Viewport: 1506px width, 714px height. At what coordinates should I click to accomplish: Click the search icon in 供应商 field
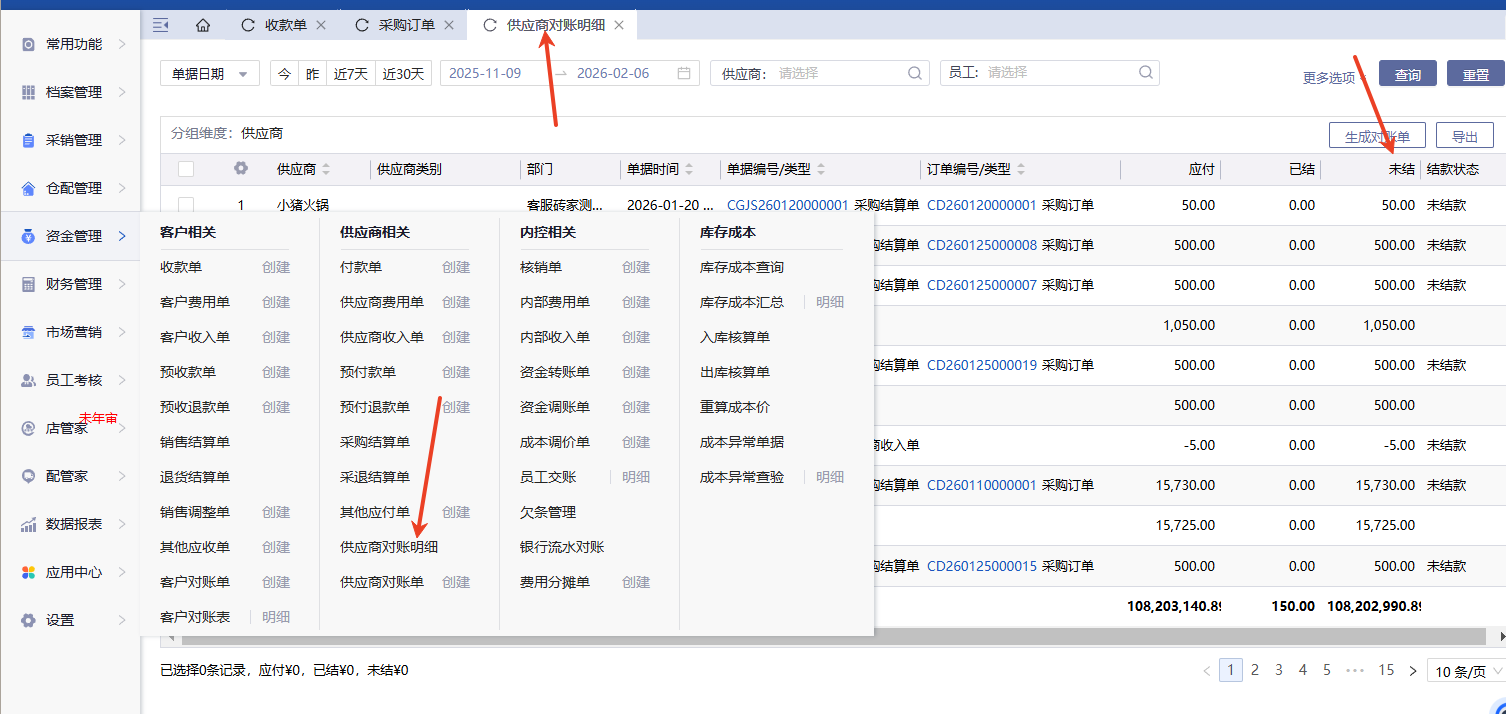pyautogui.click(x=914, y=73)
